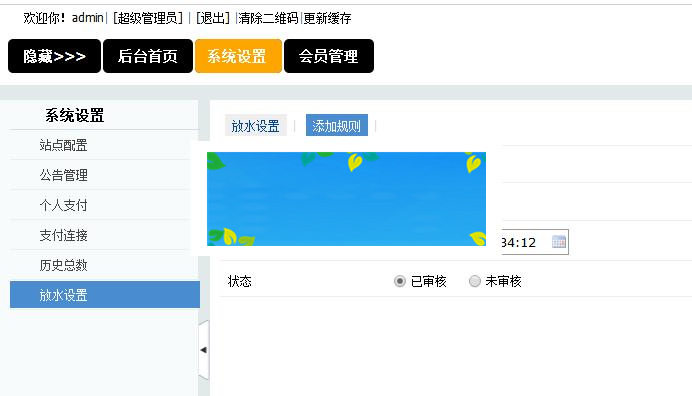The image size is (692, 396).
Task: Click the [退出] logout link
Action: click(x=213, y=18)
